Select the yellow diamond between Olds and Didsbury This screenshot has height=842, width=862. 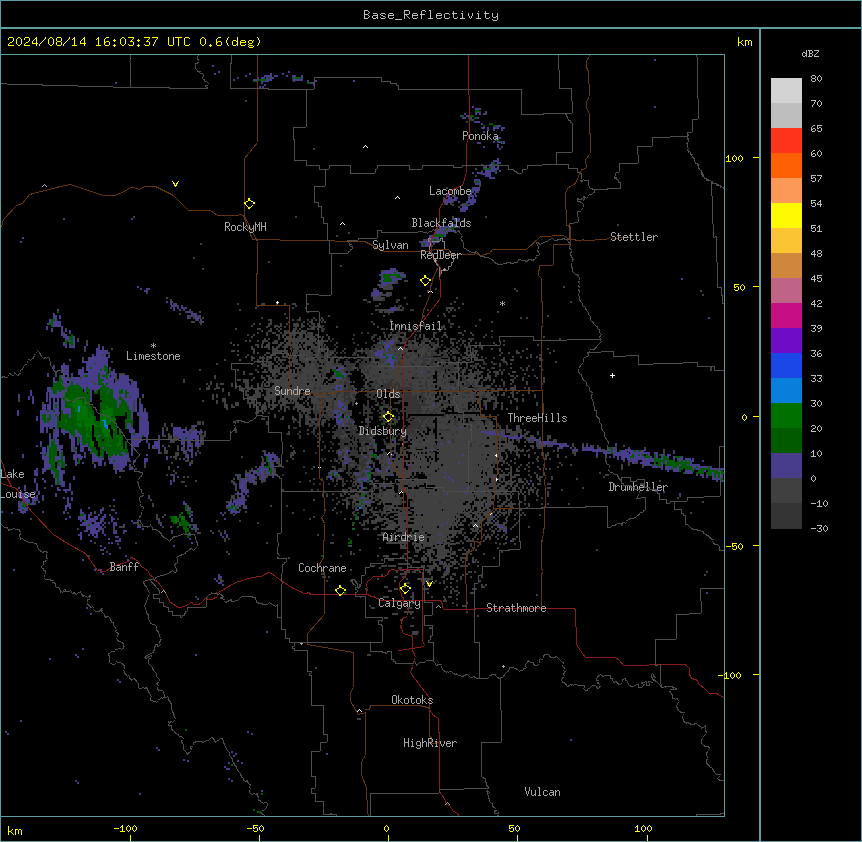click(388, 417)
